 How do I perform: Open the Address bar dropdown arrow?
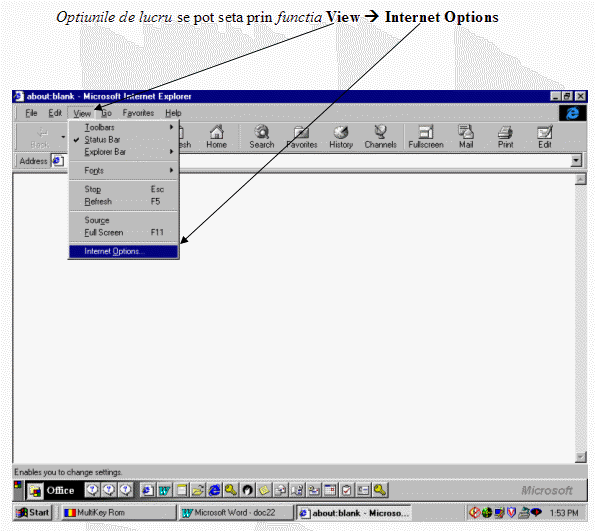click(576, 161)
